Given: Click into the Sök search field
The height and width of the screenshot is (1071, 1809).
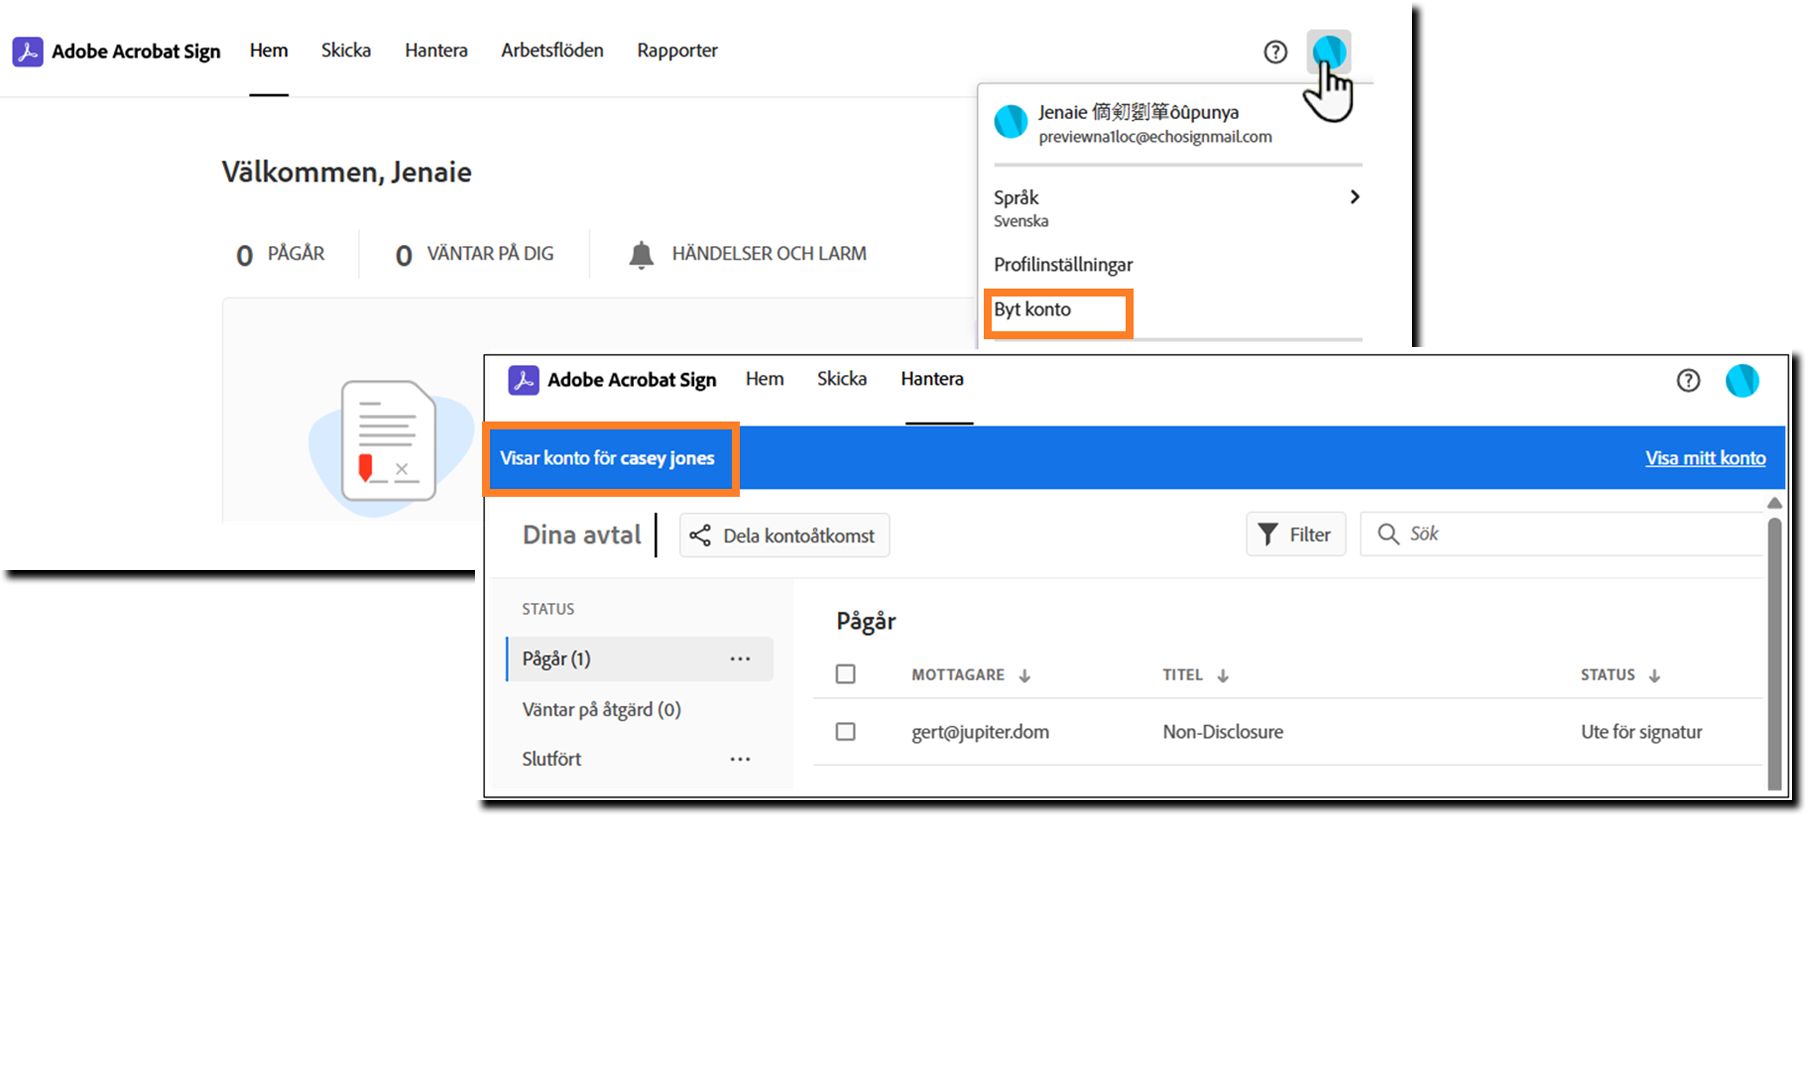Looking at the screenshot, I should tap(1561, 534).
